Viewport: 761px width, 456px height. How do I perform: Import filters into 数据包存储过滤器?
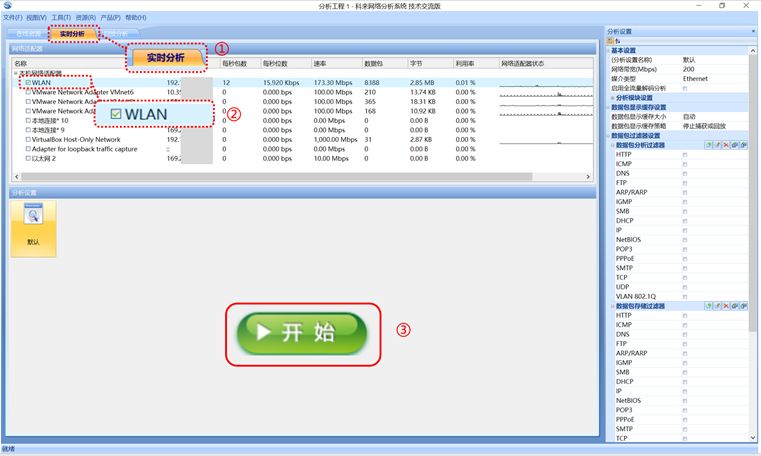click(x=735, y=306)
